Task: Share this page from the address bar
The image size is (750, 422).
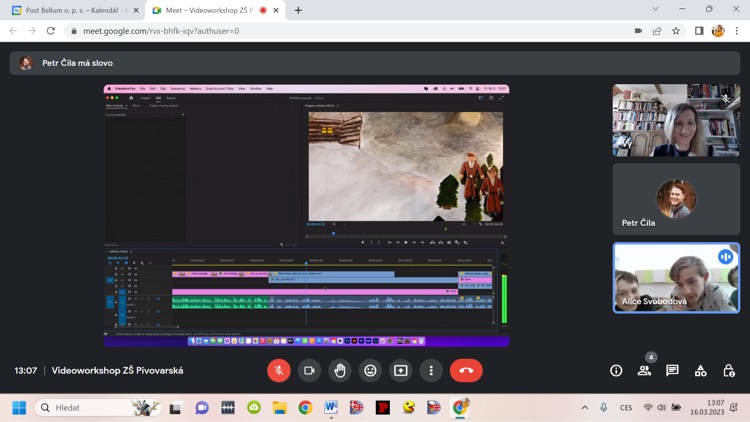Action: [657, 31]
